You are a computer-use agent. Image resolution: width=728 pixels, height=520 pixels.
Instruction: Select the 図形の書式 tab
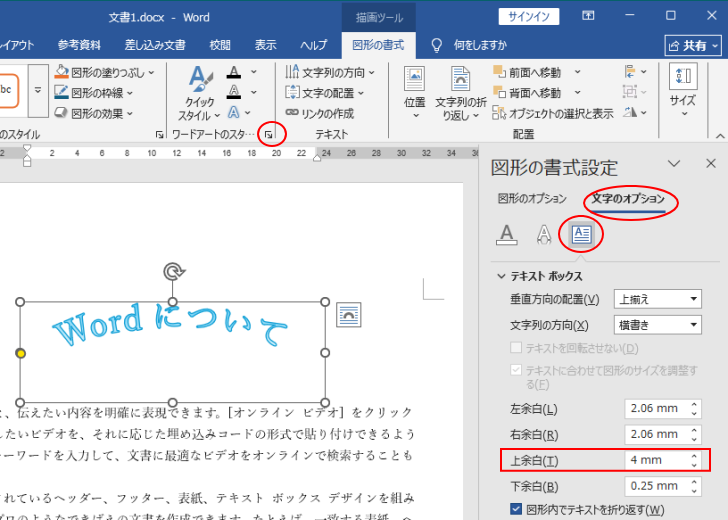[x=378, y=45]
